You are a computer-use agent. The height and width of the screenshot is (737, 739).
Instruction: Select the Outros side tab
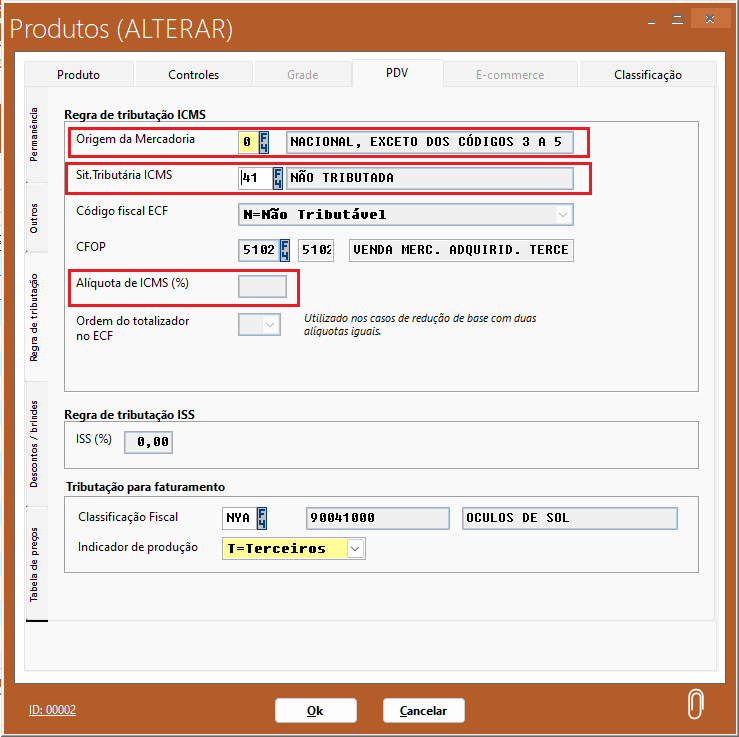[x=34, y=218]
